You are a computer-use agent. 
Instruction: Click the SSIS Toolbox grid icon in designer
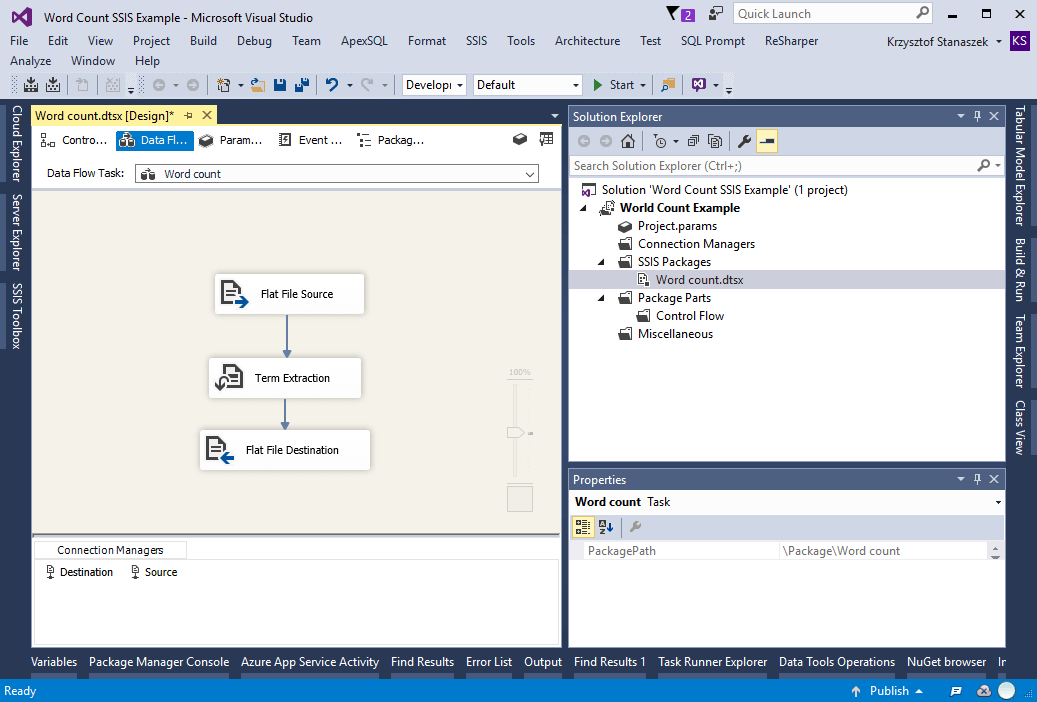546,139
